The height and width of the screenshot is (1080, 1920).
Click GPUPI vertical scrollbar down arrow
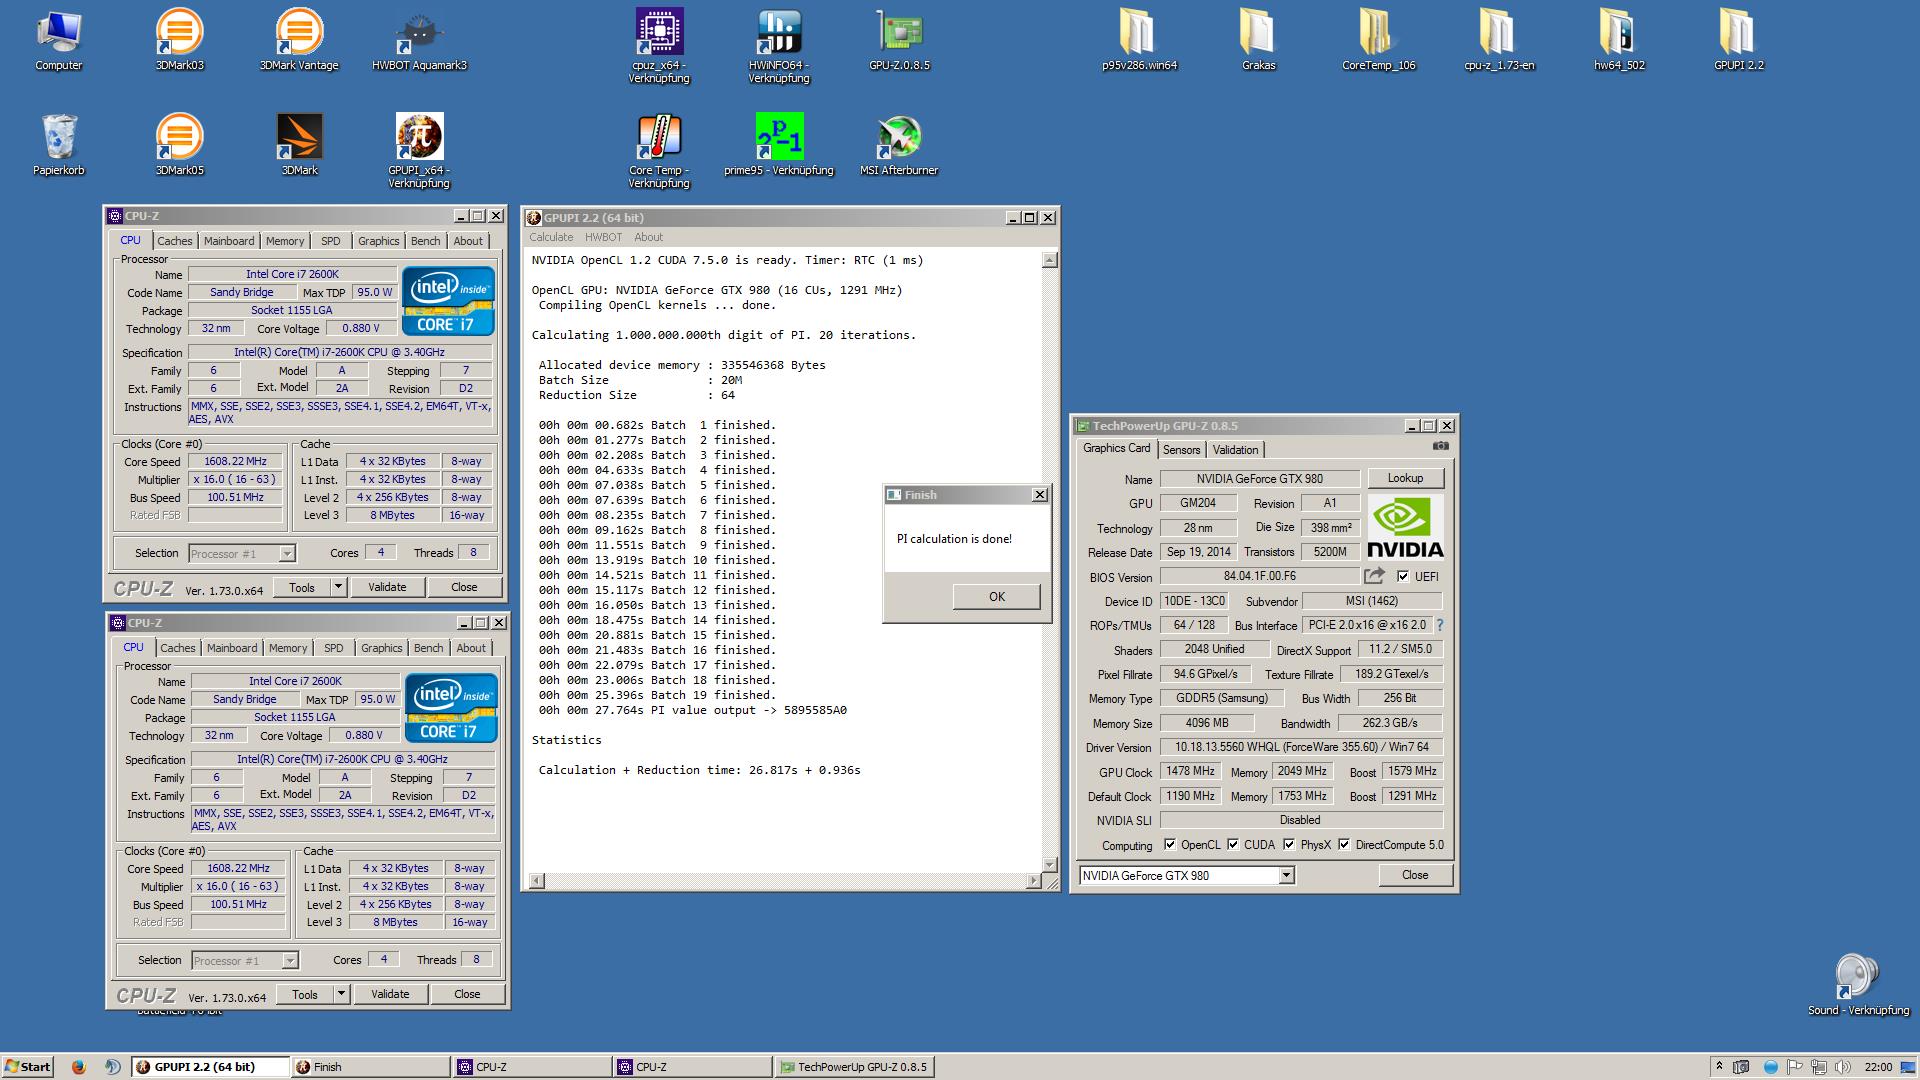click(1049, 865)
